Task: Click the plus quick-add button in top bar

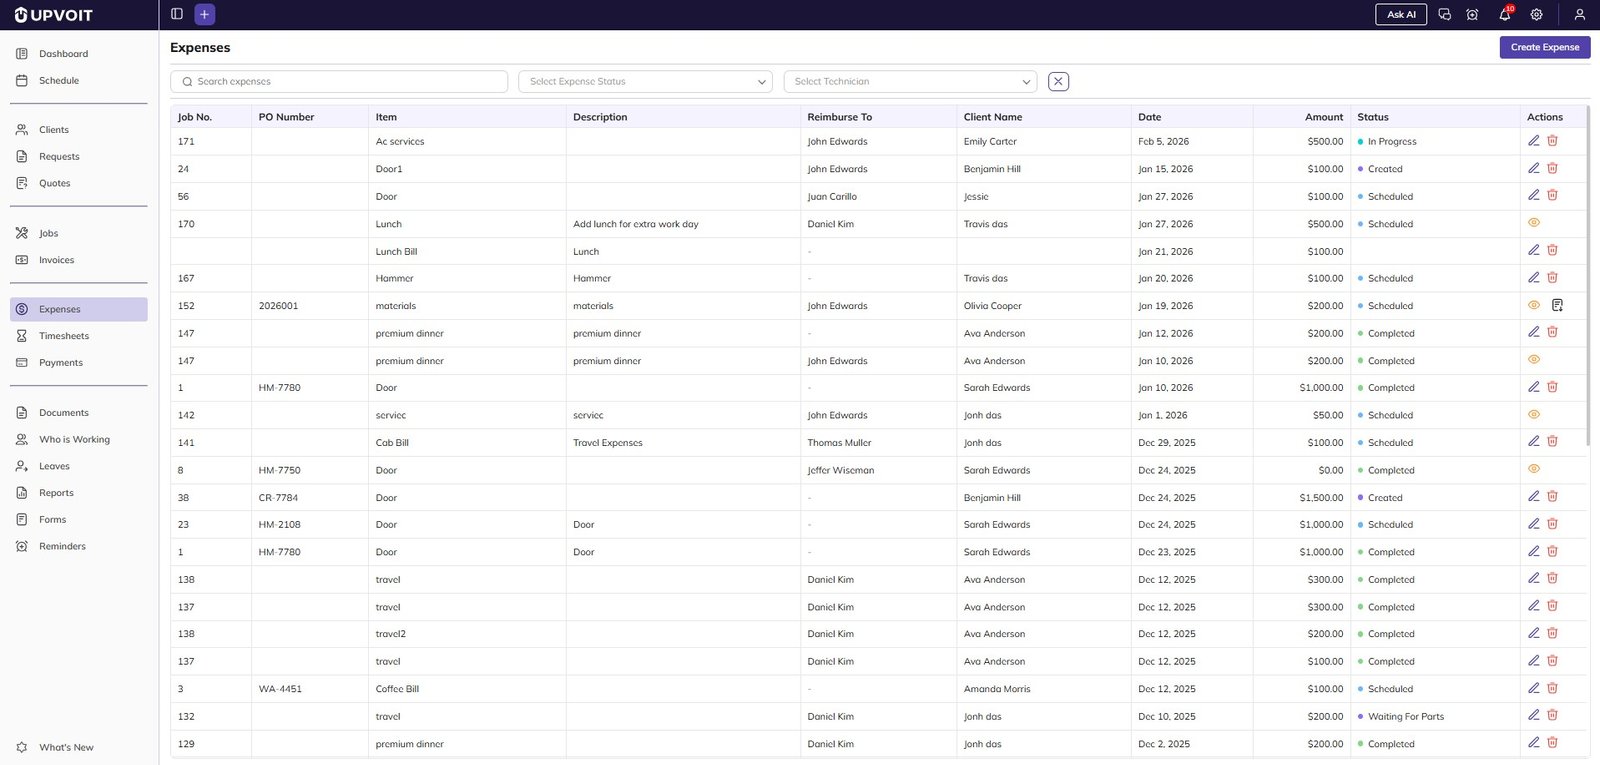Action: point(204,14)
